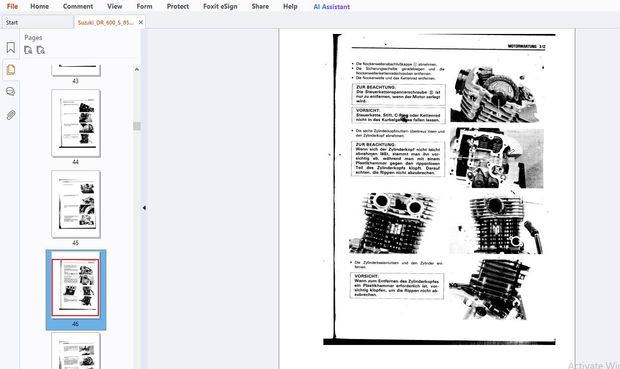Click the Share tab
Screen dimensions: 620x369
[x=260, y=6]
